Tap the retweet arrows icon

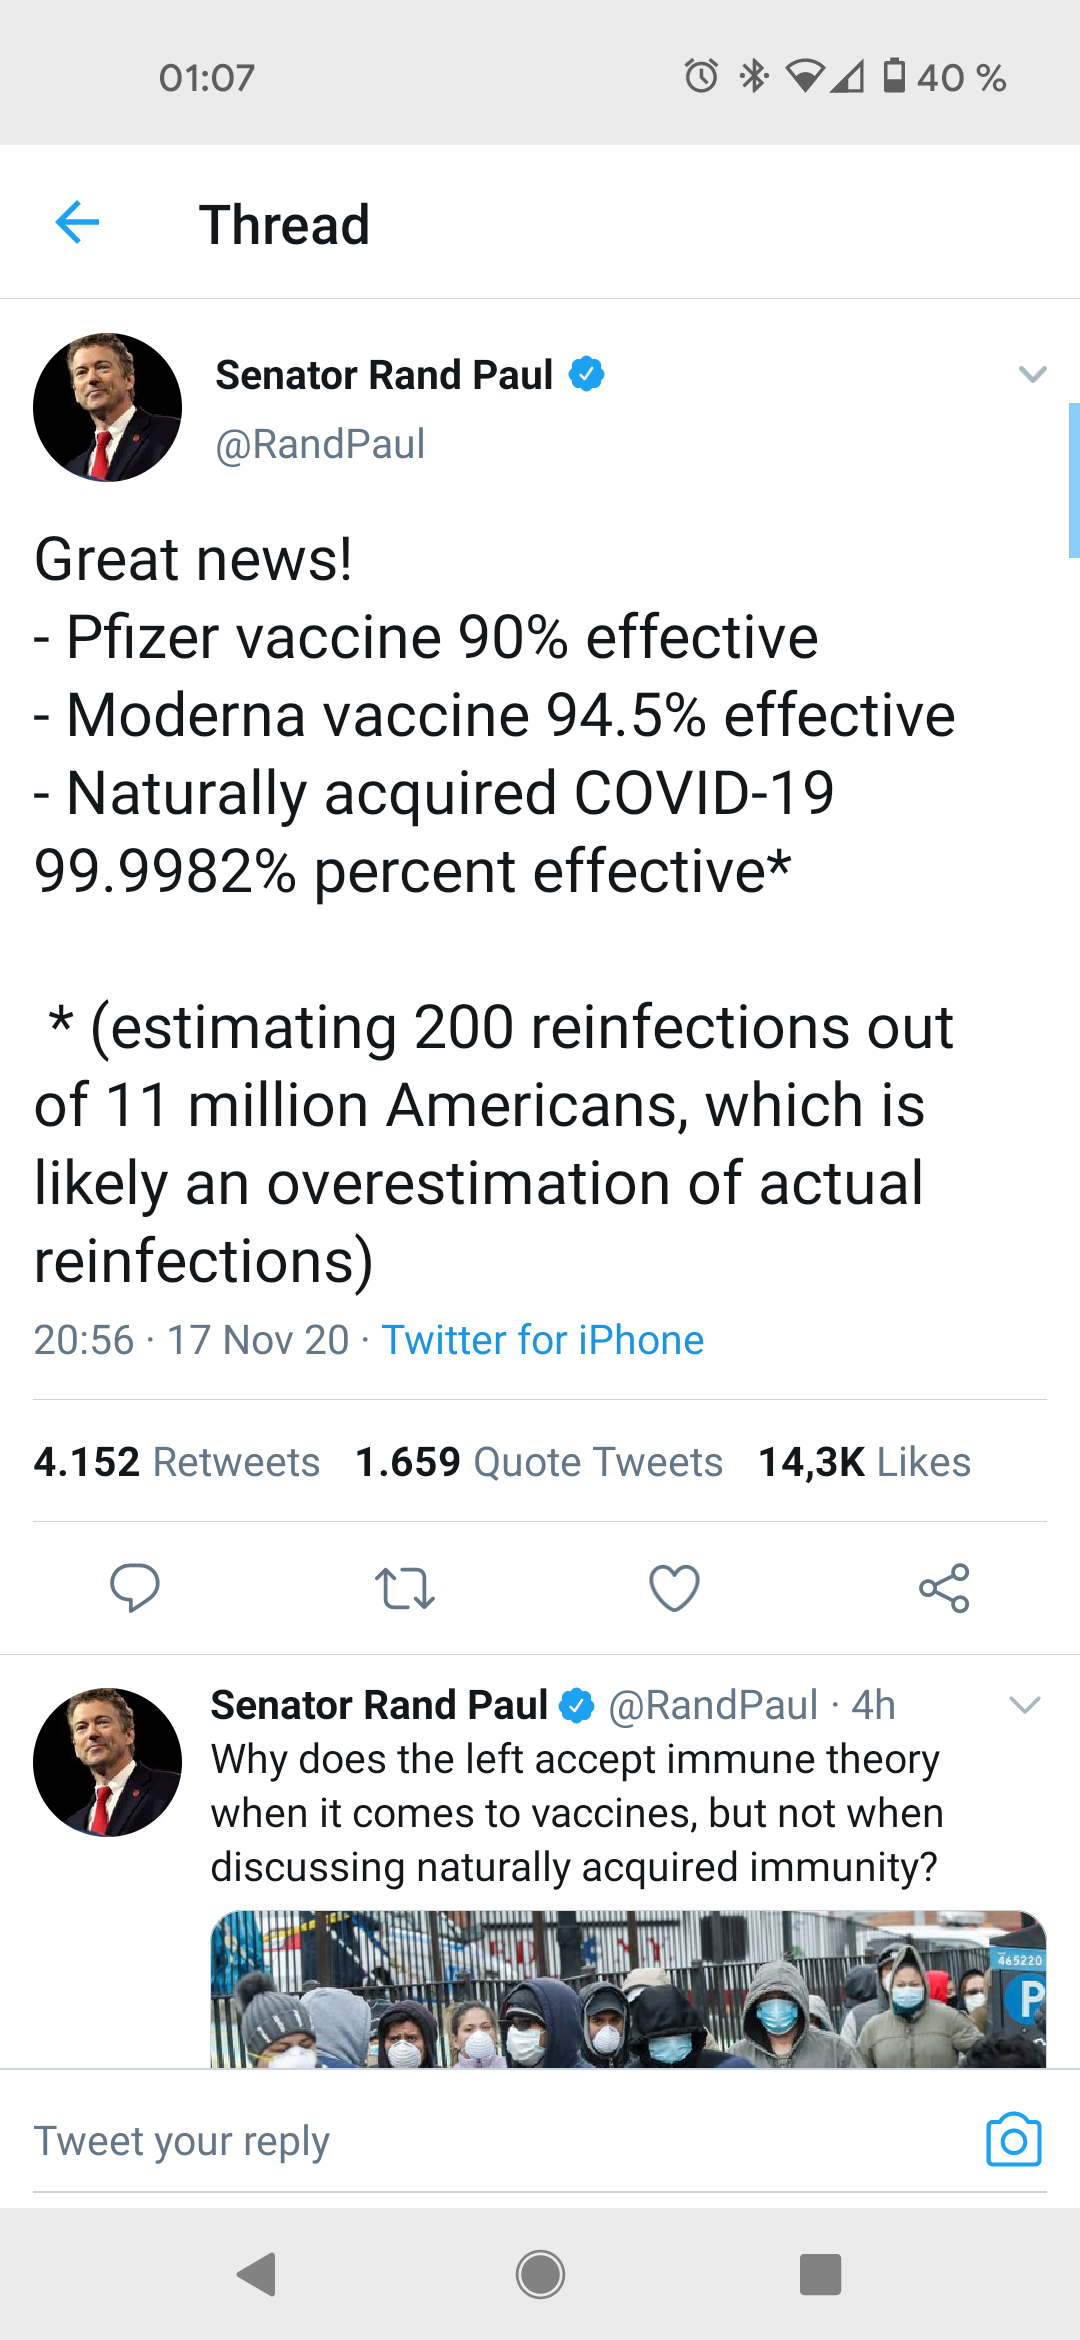pos(404,1588)
